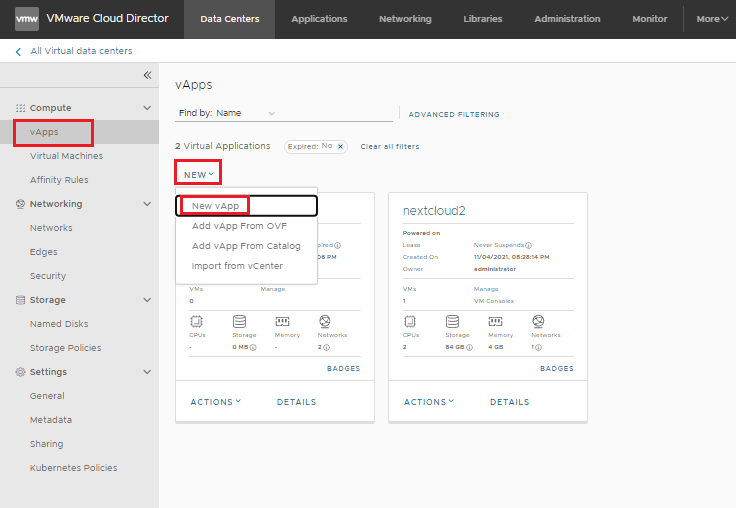Collapse the Storage section chevron

tap(147, 300)
